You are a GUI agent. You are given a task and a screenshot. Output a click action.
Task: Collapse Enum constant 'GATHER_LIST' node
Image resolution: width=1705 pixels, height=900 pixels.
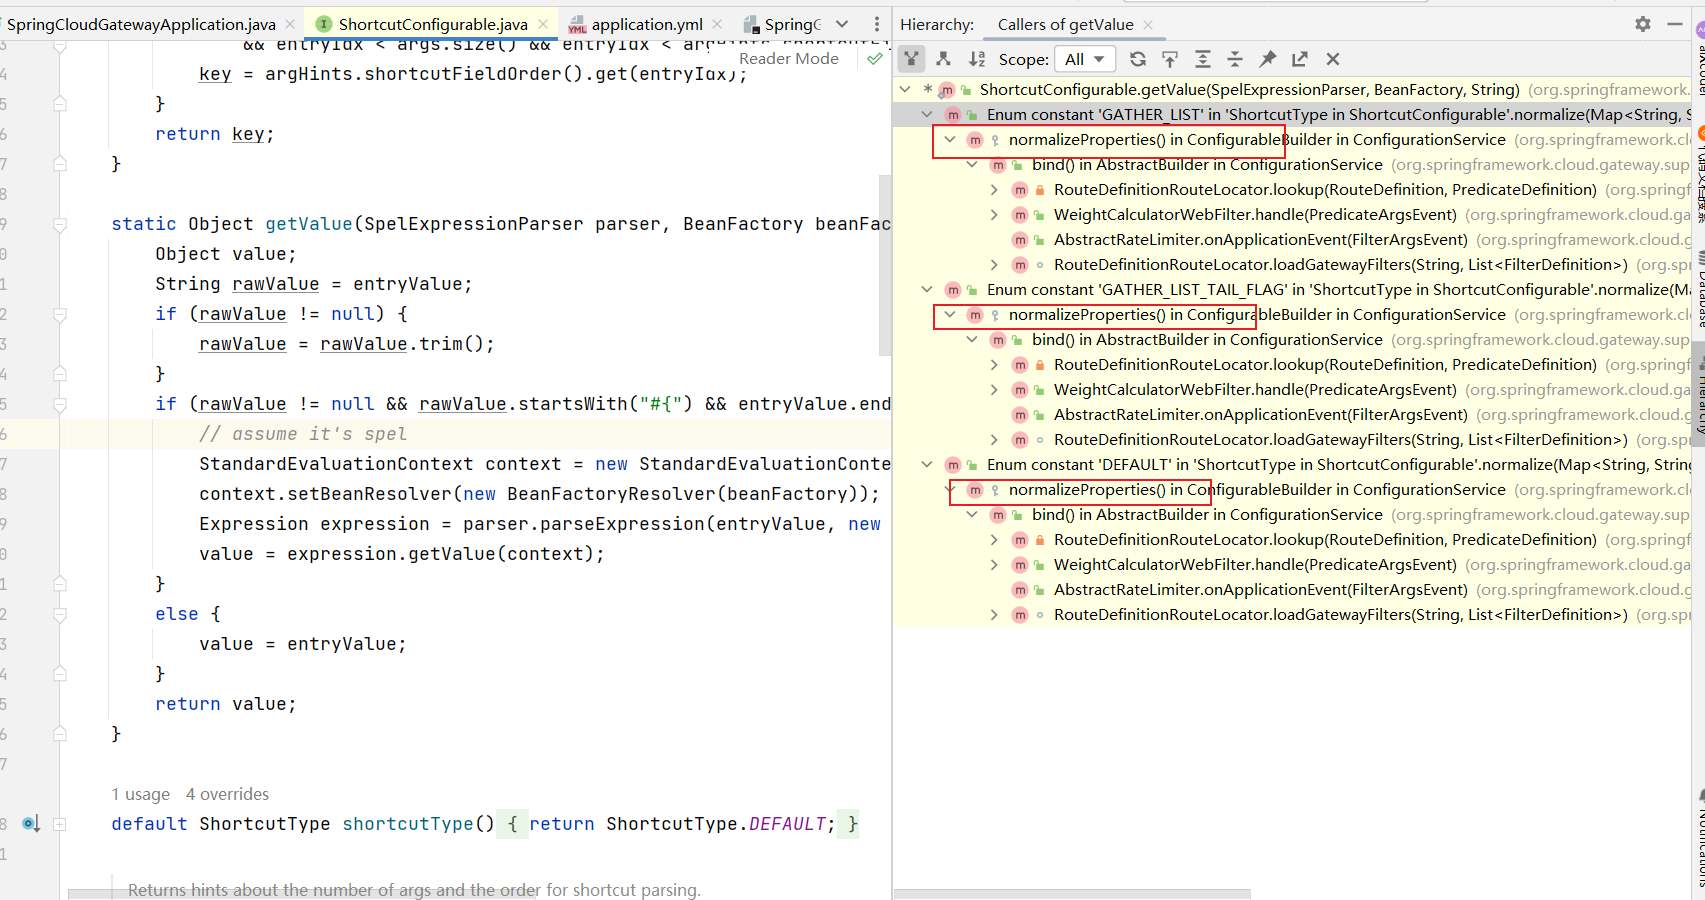[x=927, y=115]
